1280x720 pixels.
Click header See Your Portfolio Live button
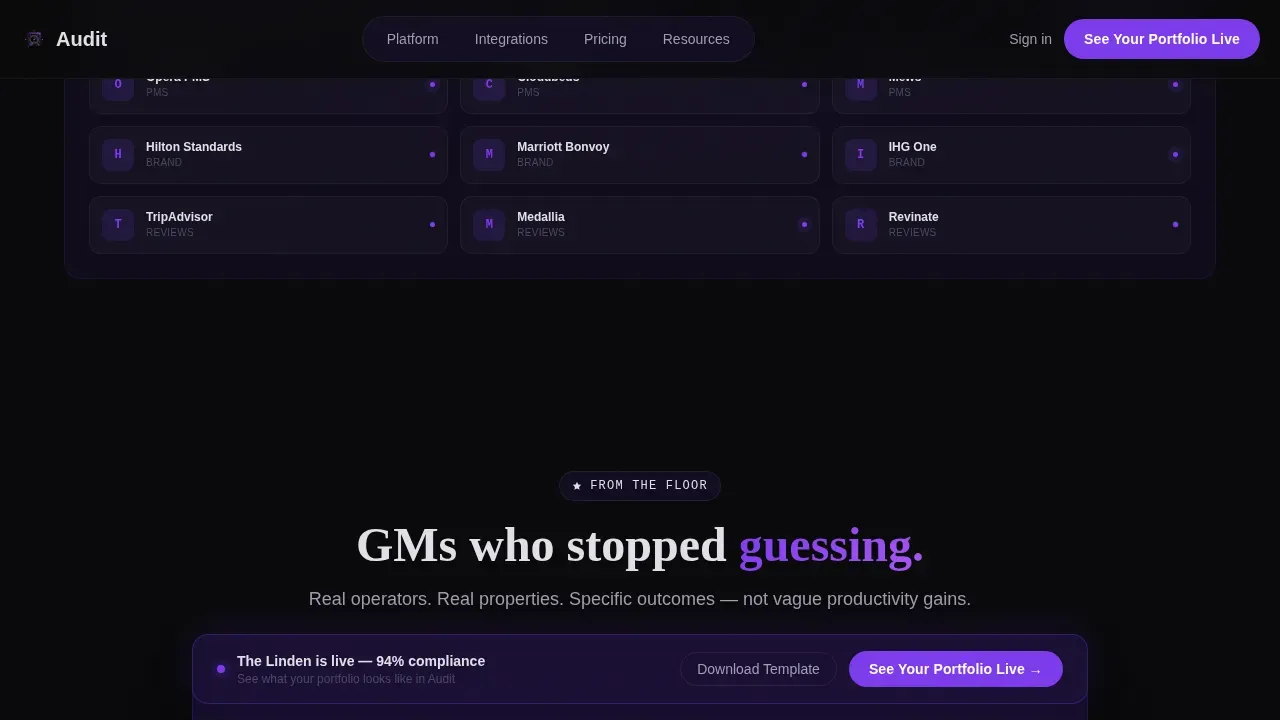pos(1162,39)
